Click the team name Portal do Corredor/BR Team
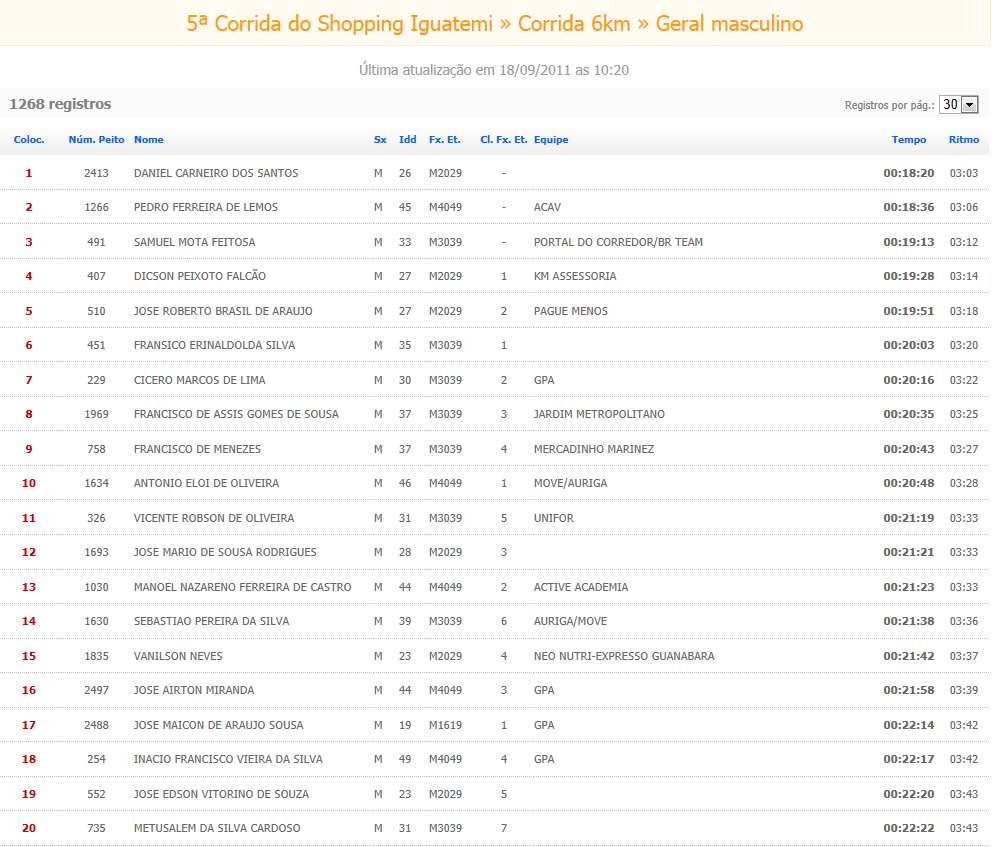This screenshot has width=992, height=847. (x=617, y=242)
